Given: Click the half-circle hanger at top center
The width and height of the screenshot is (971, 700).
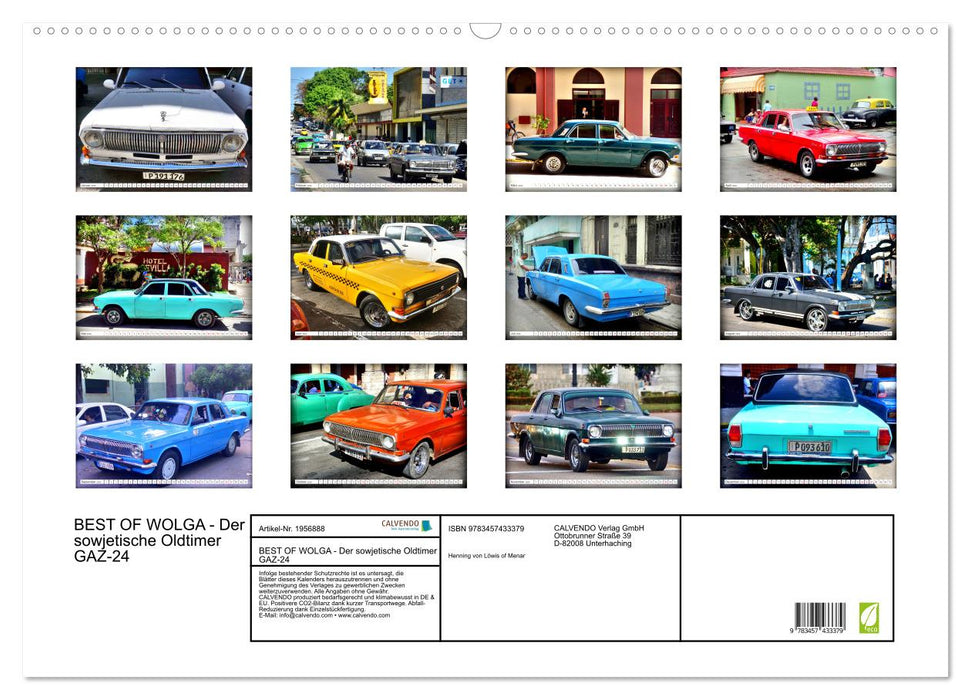Looking at the screenshot, I should pyautogui.click(x=485, y=30).
